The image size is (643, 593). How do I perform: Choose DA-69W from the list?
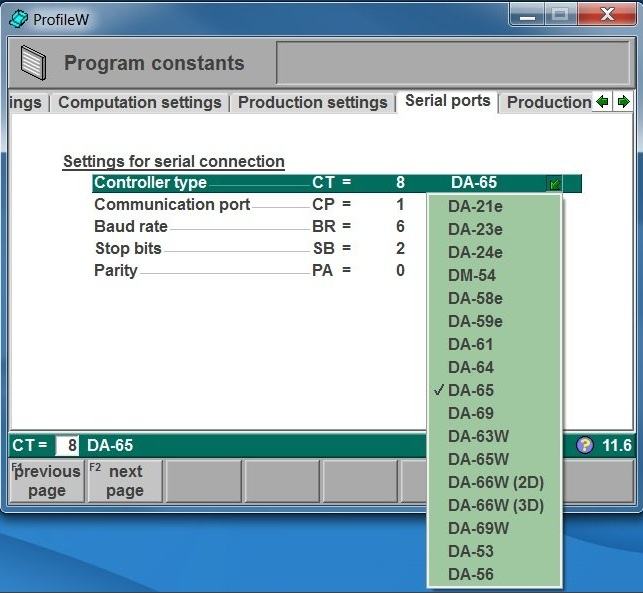(478, 528)
